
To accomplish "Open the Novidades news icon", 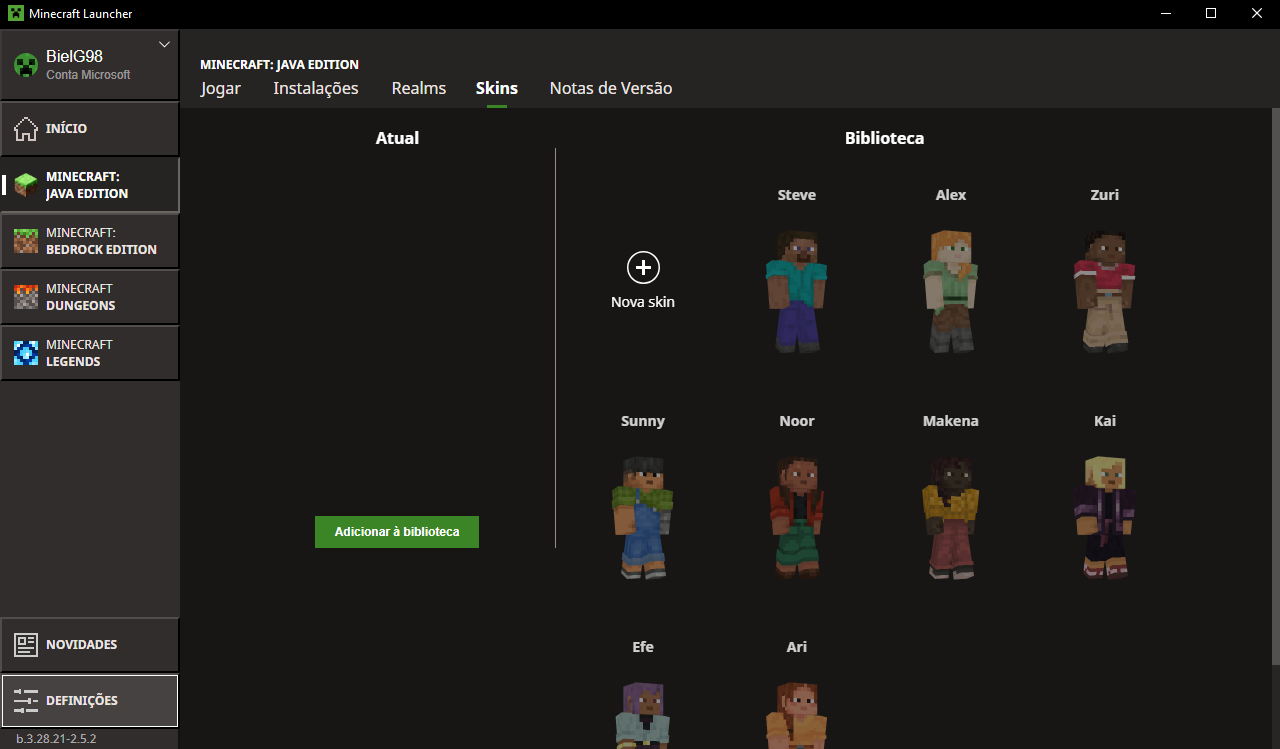I will click(25, 645).
